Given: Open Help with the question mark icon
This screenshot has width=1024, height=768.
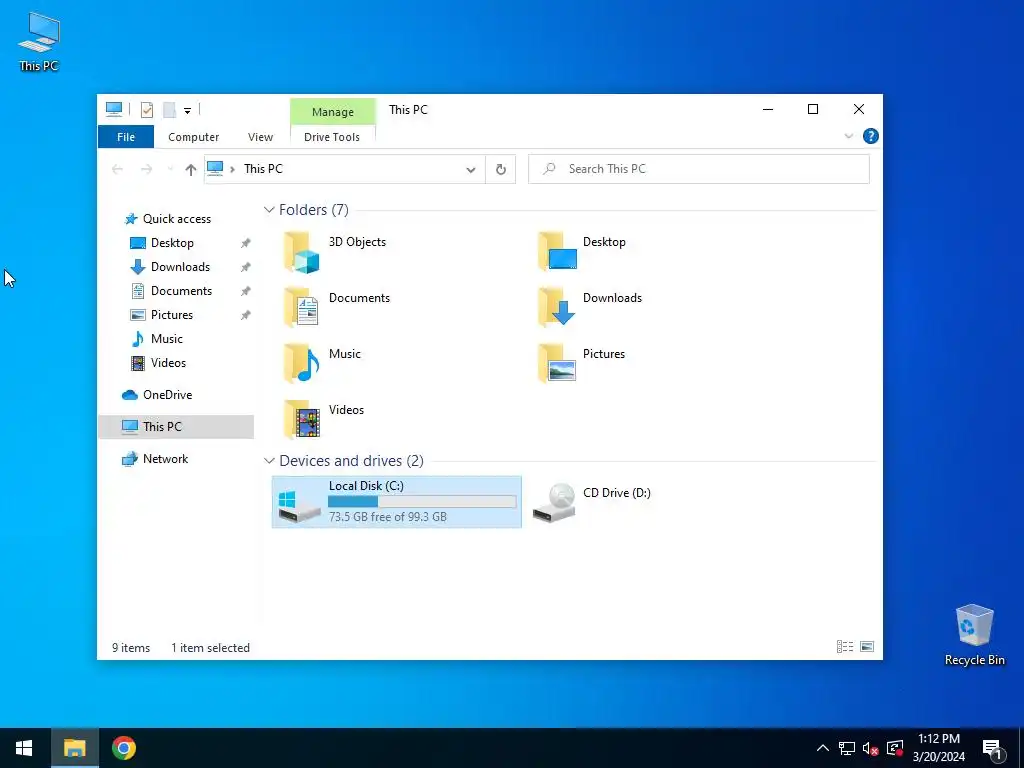Looking at the screenshot, I should tap(871, 136).
